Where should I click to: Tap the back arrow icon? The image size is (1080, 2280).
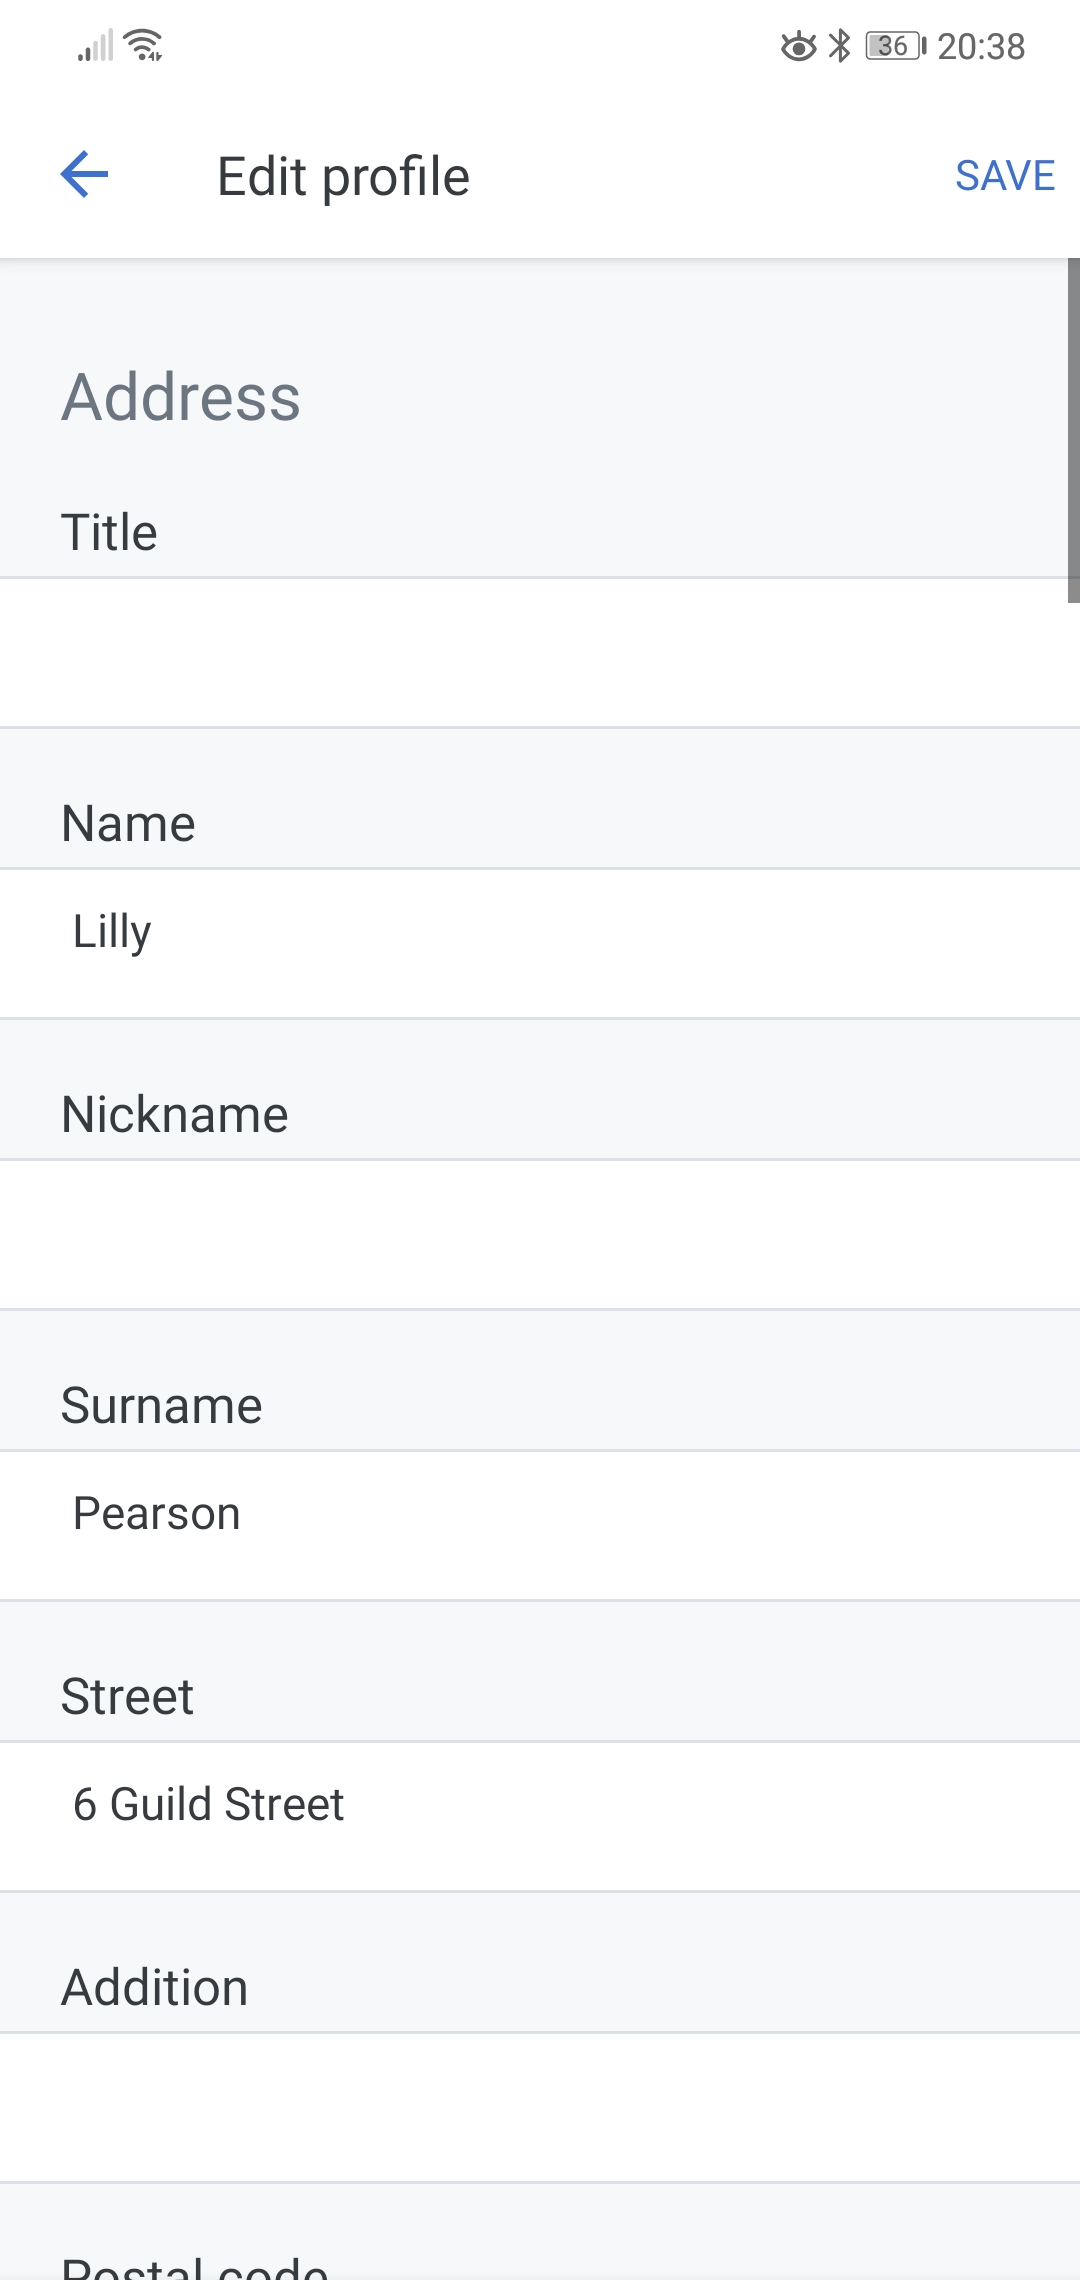(84, 175)
